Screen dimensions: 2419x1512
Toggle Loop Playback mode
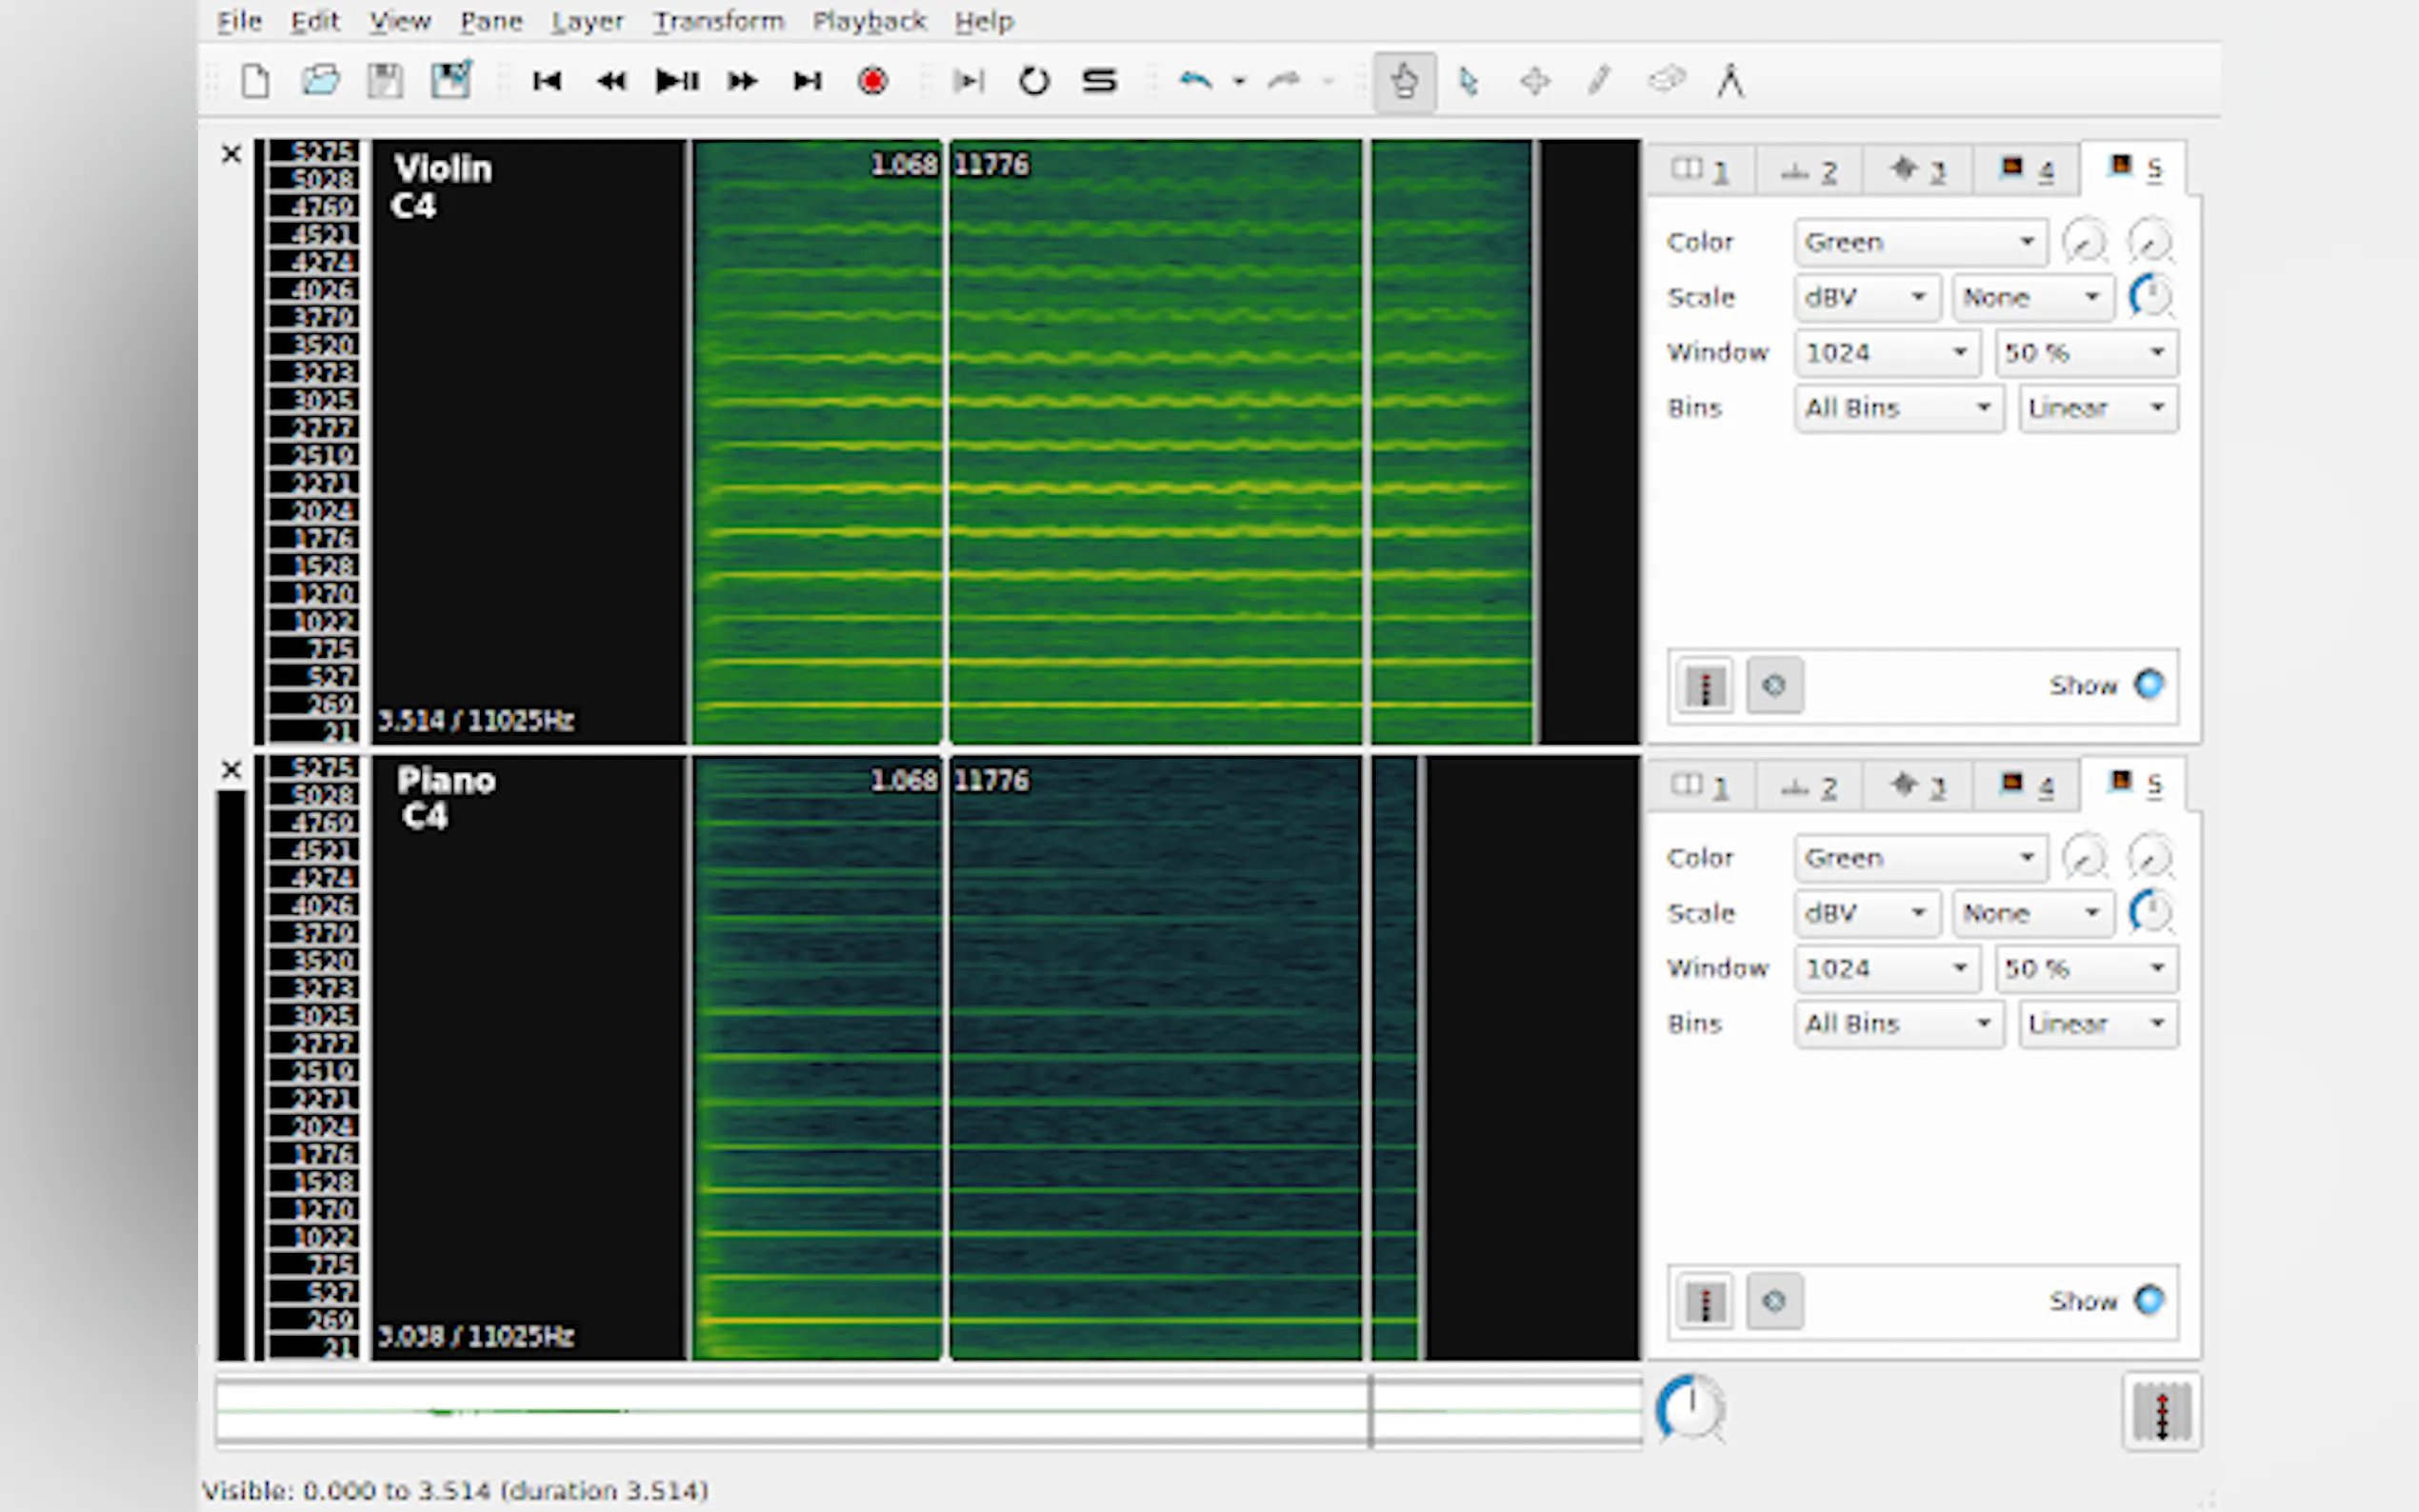(x=1034, y=81)
